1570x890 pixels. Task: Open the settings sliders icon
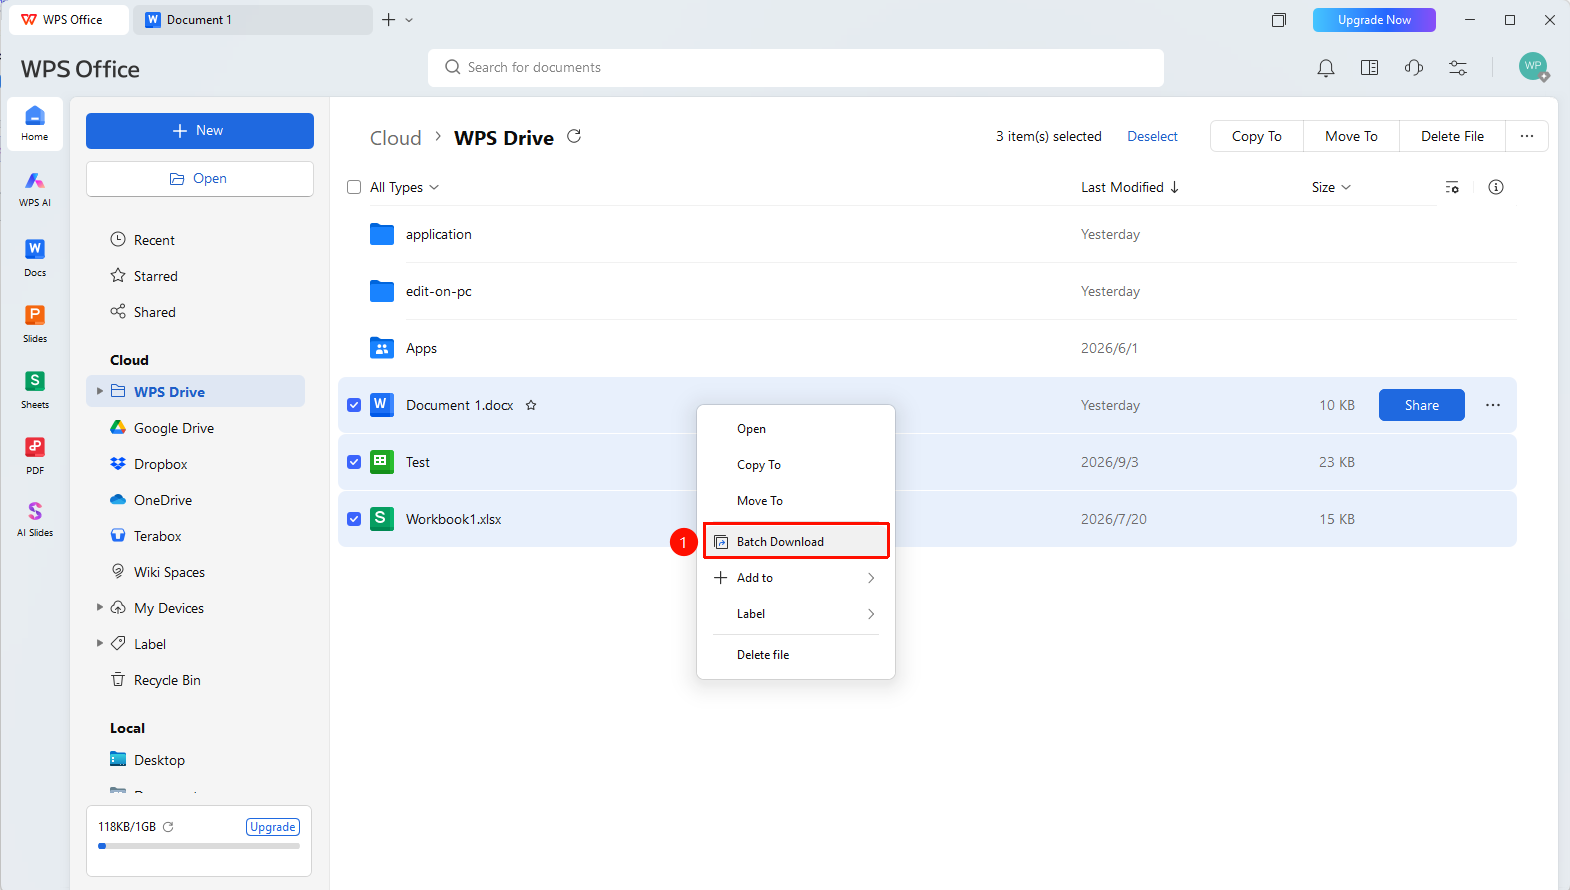point(1458,68)
